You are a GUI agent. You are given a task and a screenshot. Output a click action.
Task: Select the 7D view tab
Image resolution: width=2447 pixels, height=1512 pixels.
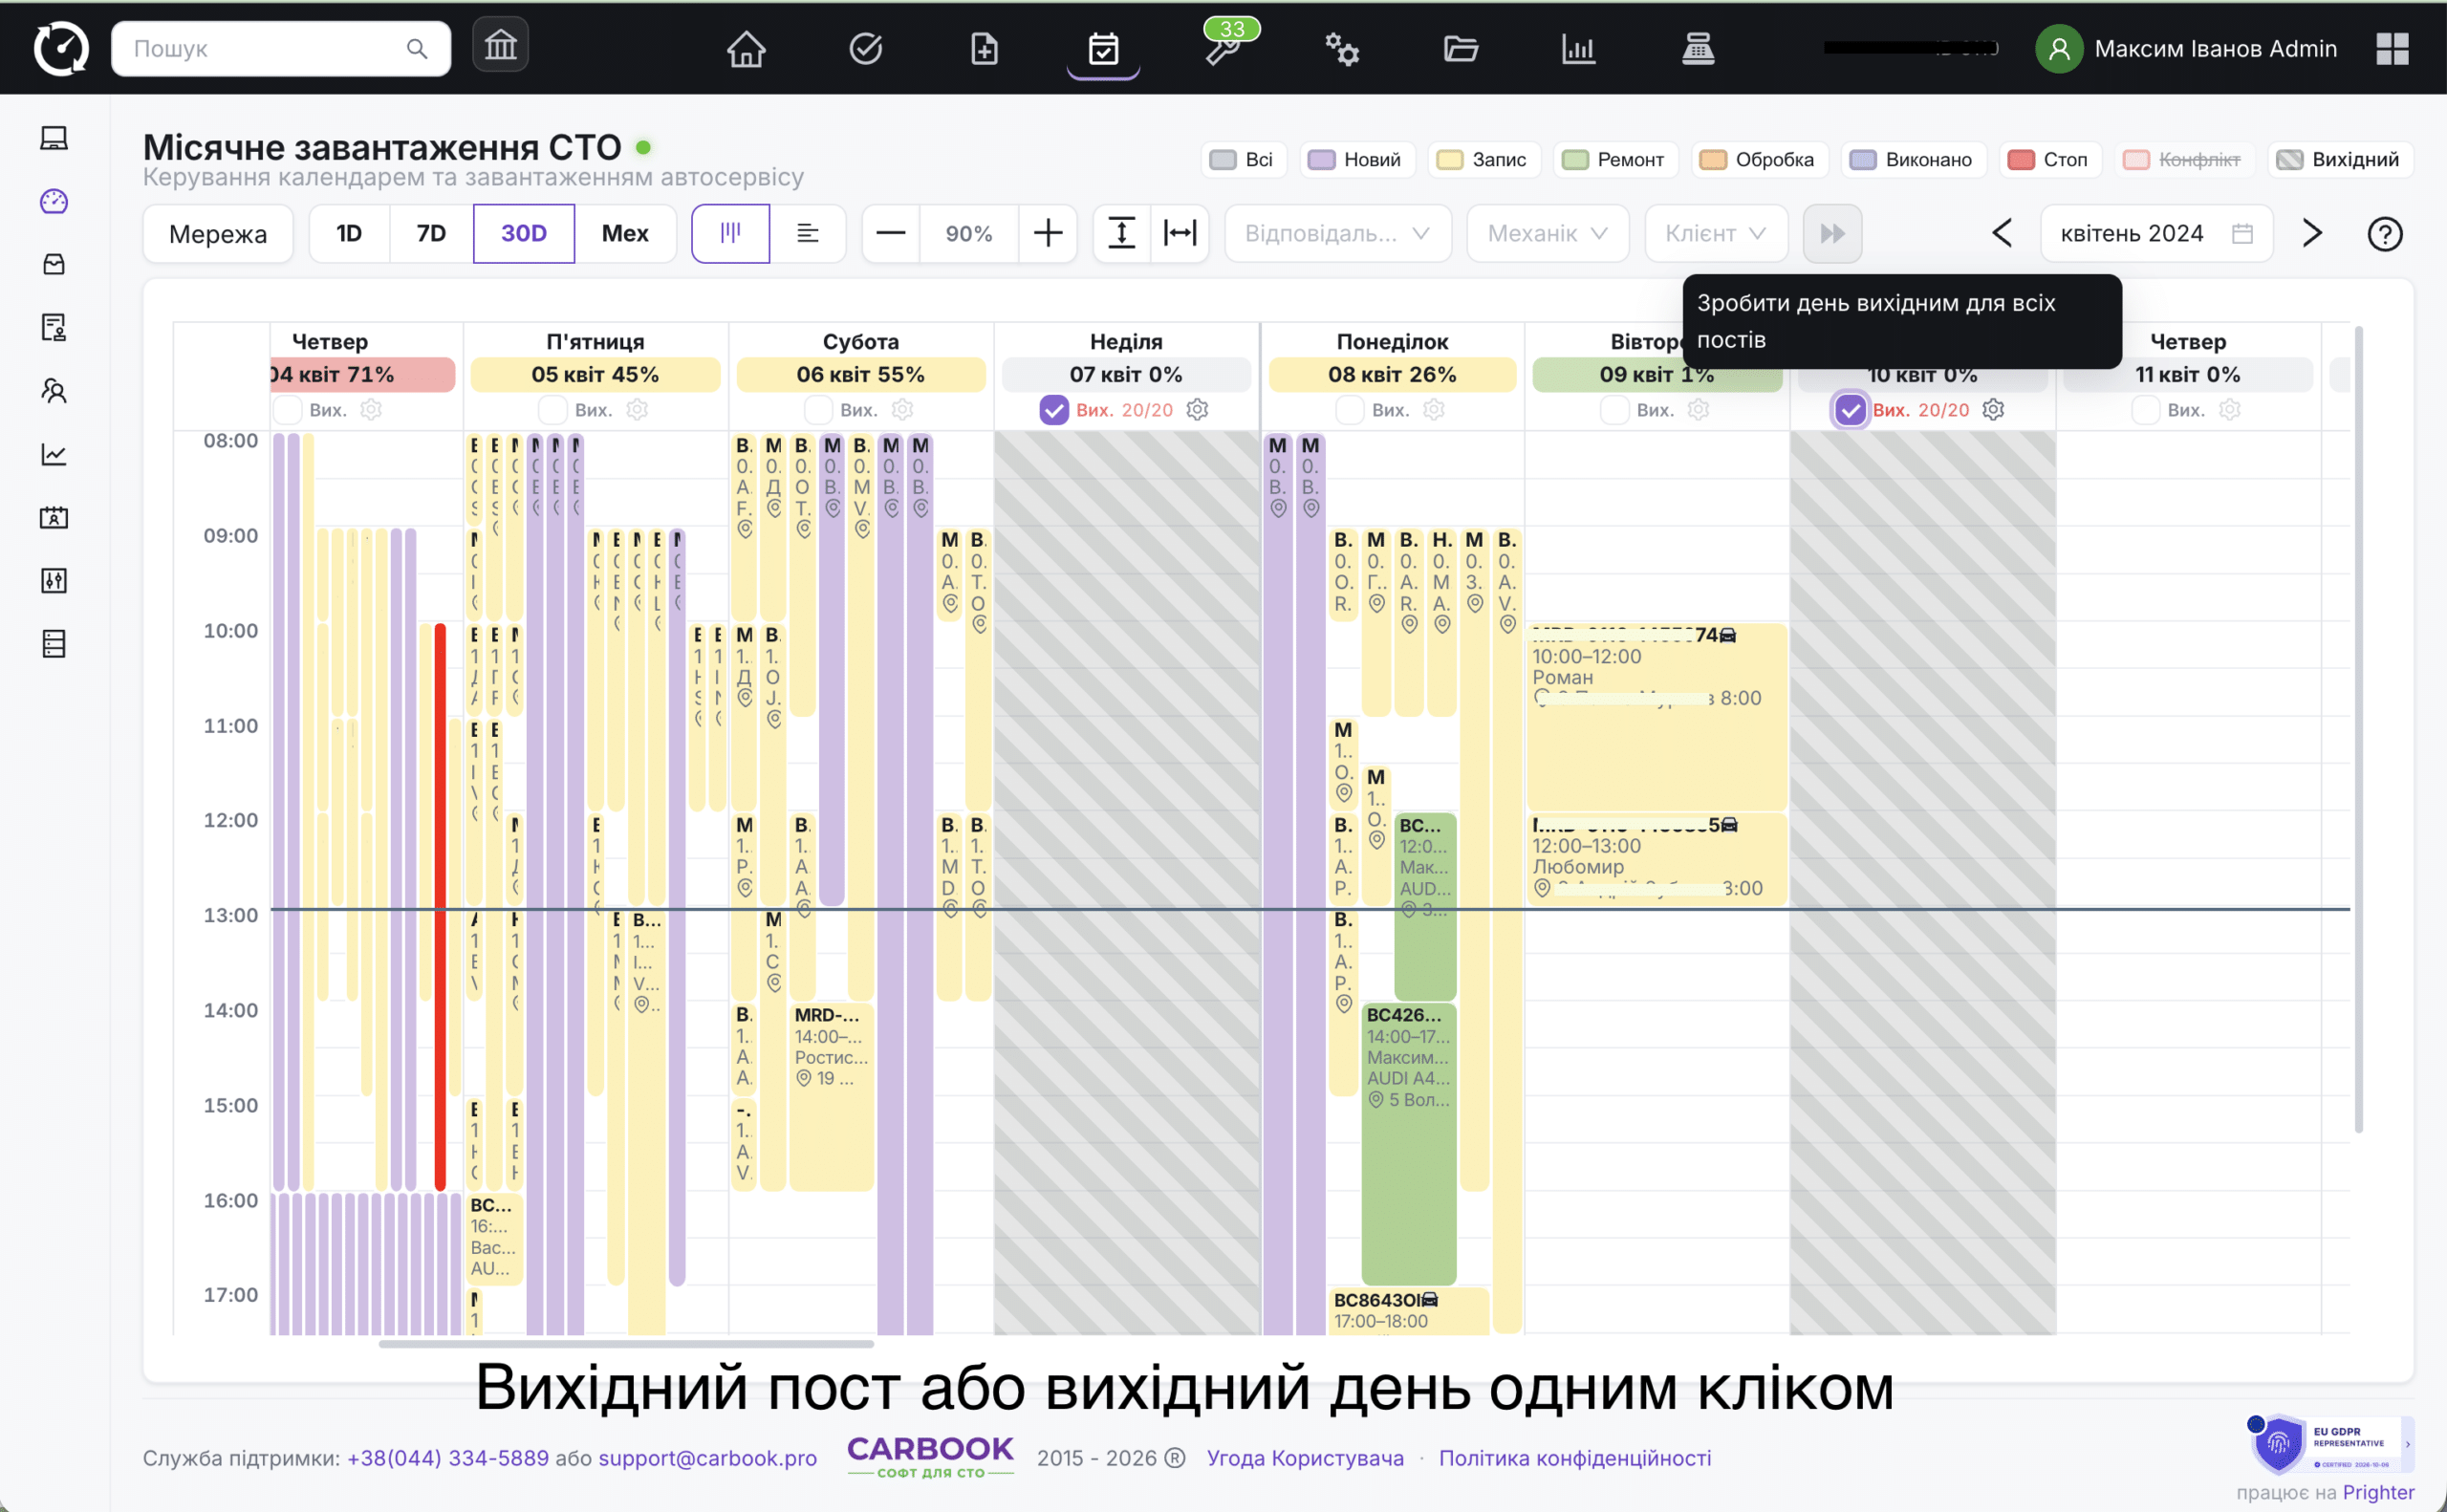pyautogui.click(x=431, y=233)
